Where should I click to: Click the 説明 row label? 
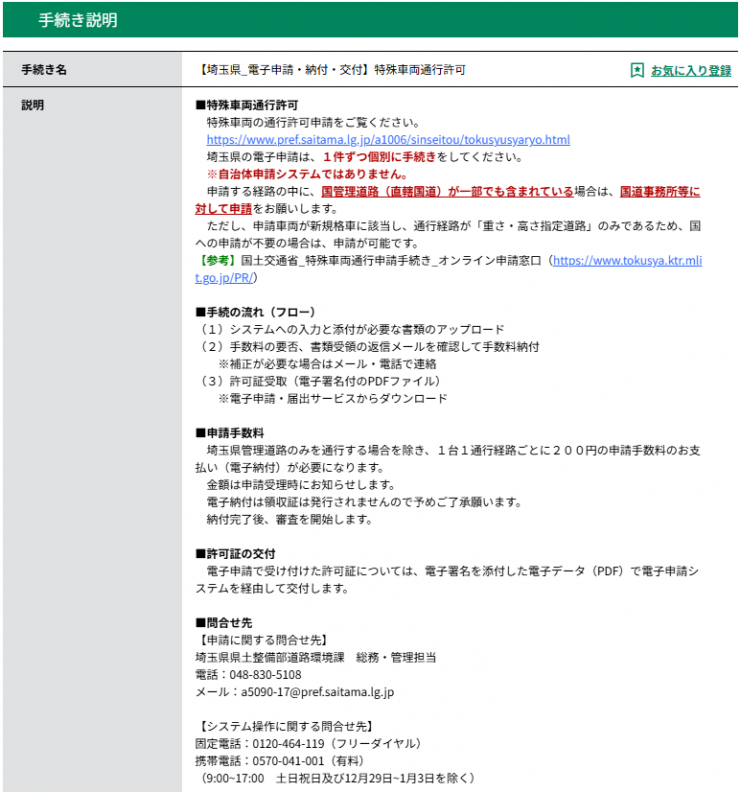[32, 105]
